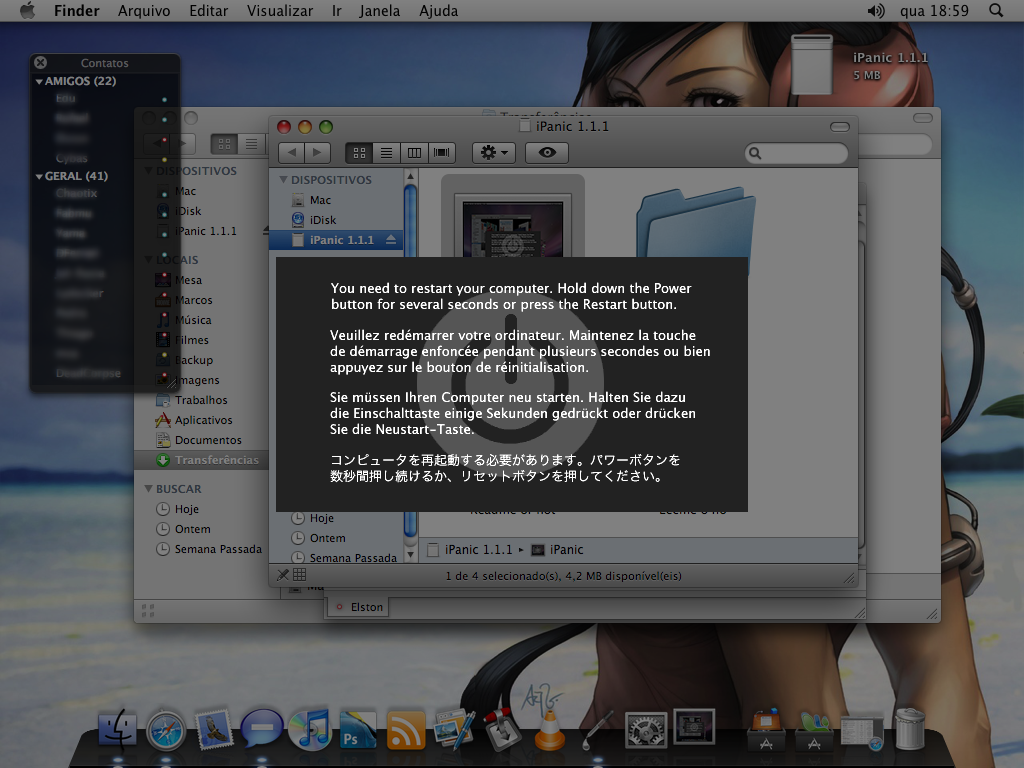Open Spotlight magnifier in menu bar
The height and width of the screenshot is (768, 1024).
(996, 10)
